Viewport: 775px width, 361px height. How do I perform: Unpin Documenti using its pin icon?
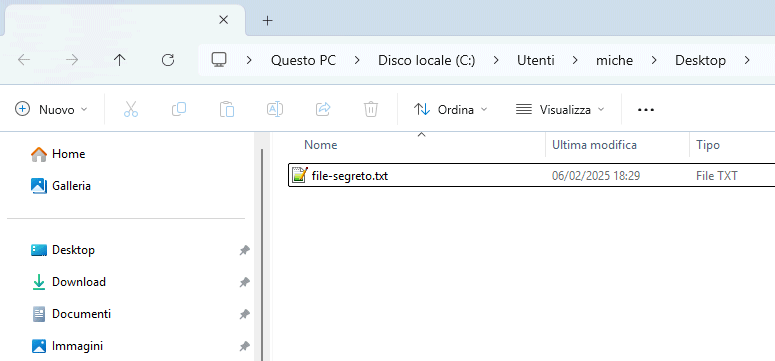coord(244,314)
